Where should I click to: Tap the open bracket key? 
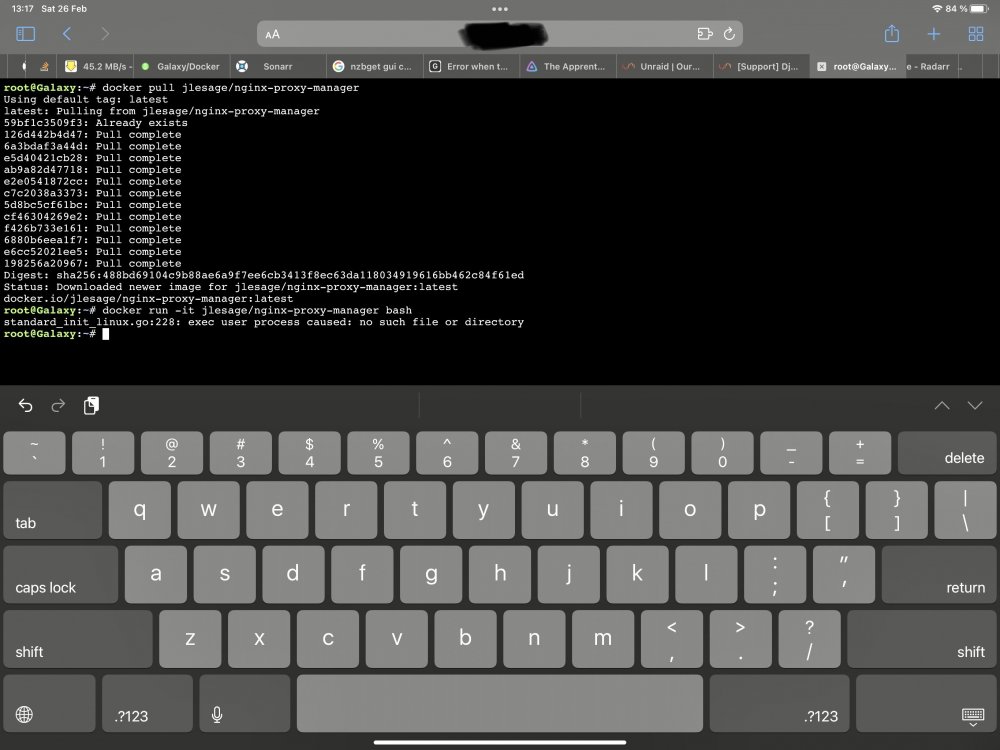pos(828,510)
